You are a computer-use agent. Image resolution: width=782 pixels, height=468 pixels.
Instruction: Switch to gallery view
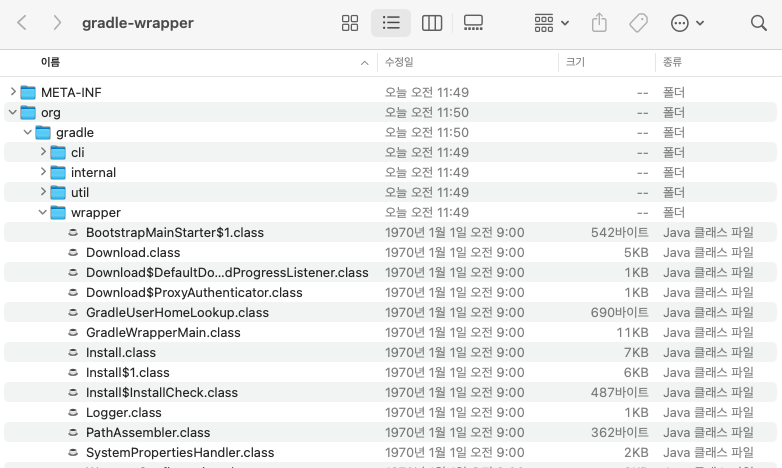(x=473, y=23)
